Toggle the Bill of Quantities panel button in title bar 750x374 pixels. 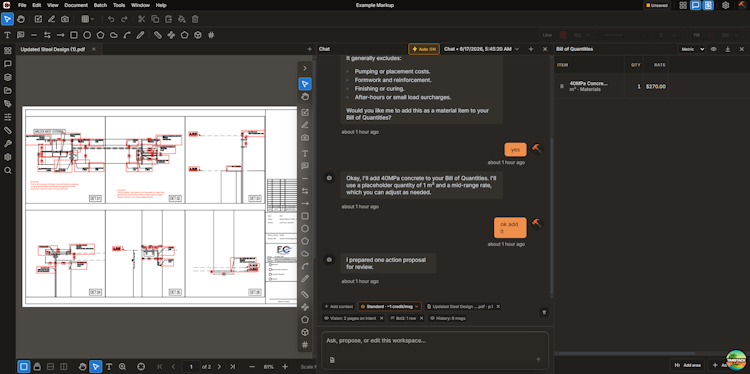click(708, 5)
